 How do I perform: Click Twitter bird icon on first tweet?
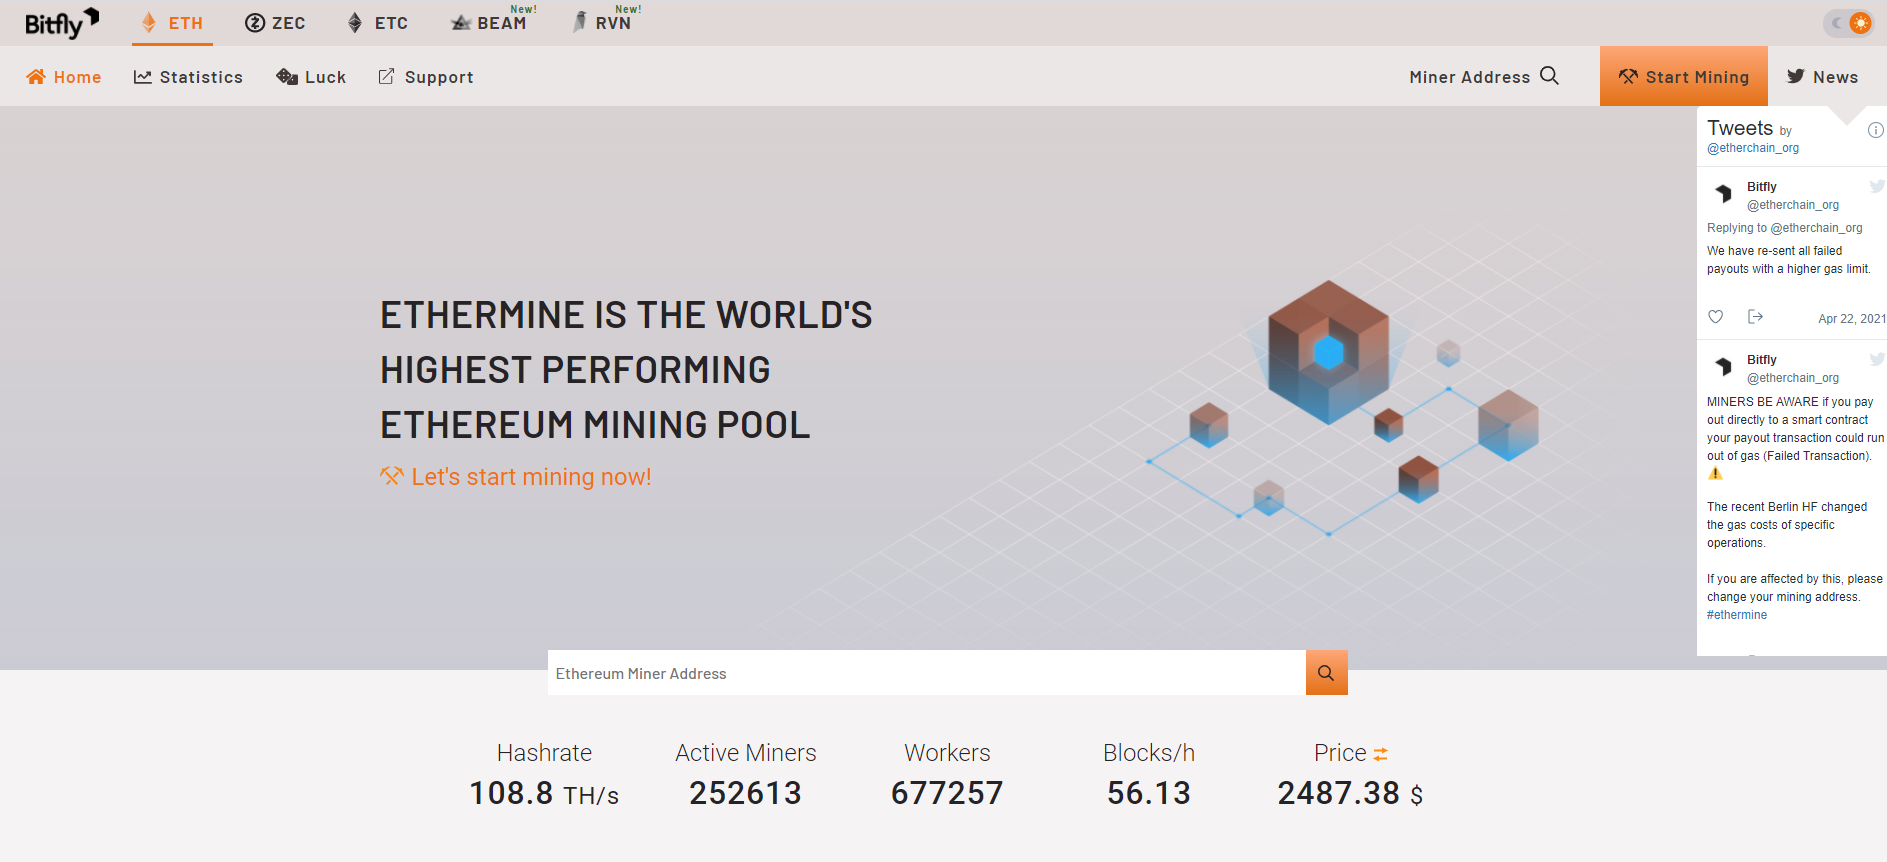(1877, 186)
